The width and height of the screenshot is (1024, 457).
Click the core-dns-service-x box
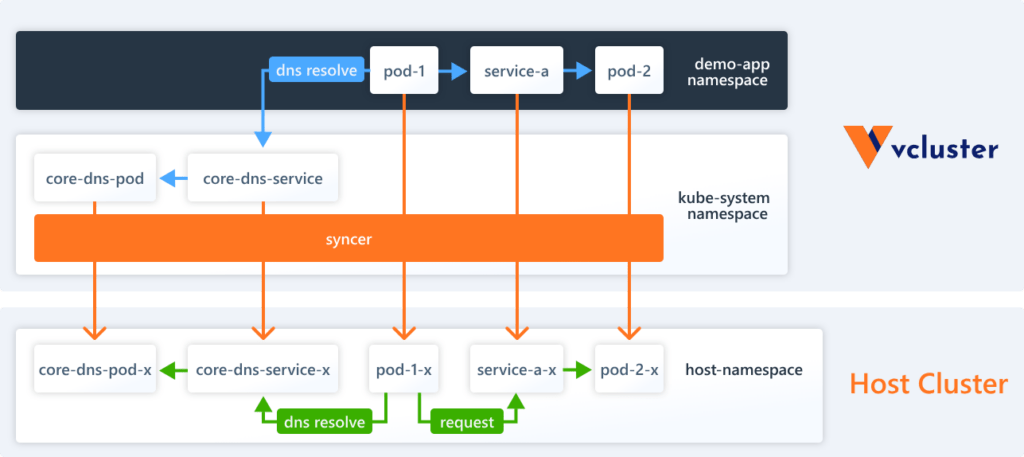[x=263, y=369]
